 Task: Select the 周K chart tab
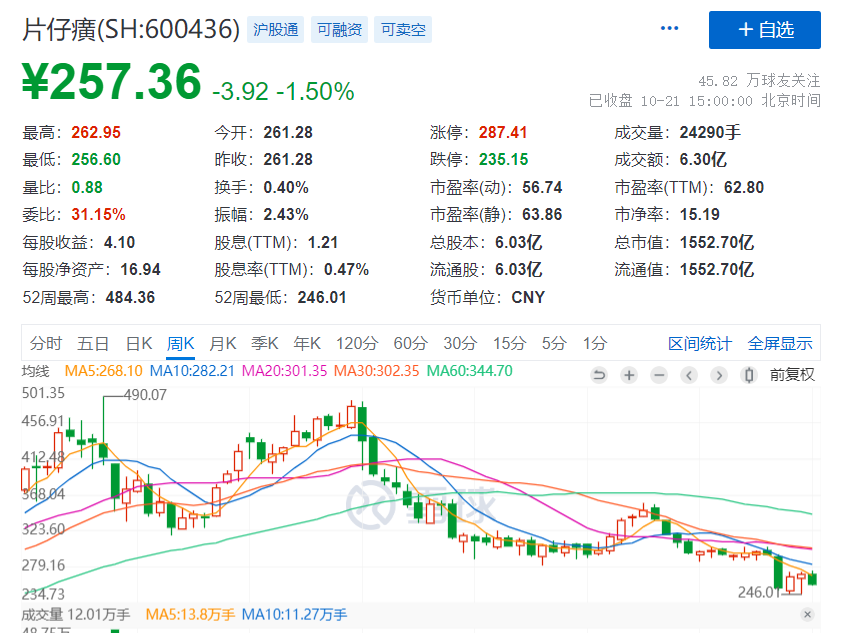[180, 343]
